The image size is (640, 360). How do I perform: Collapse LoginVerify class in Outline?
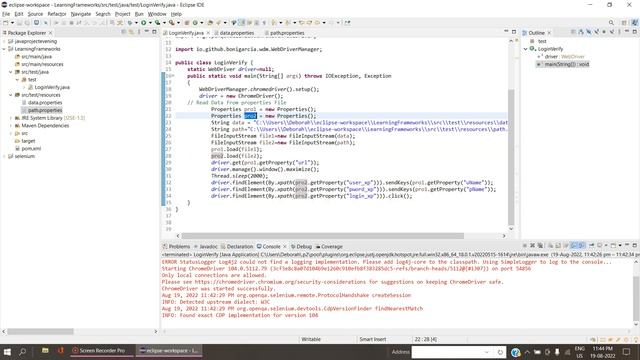pos(526,49)
